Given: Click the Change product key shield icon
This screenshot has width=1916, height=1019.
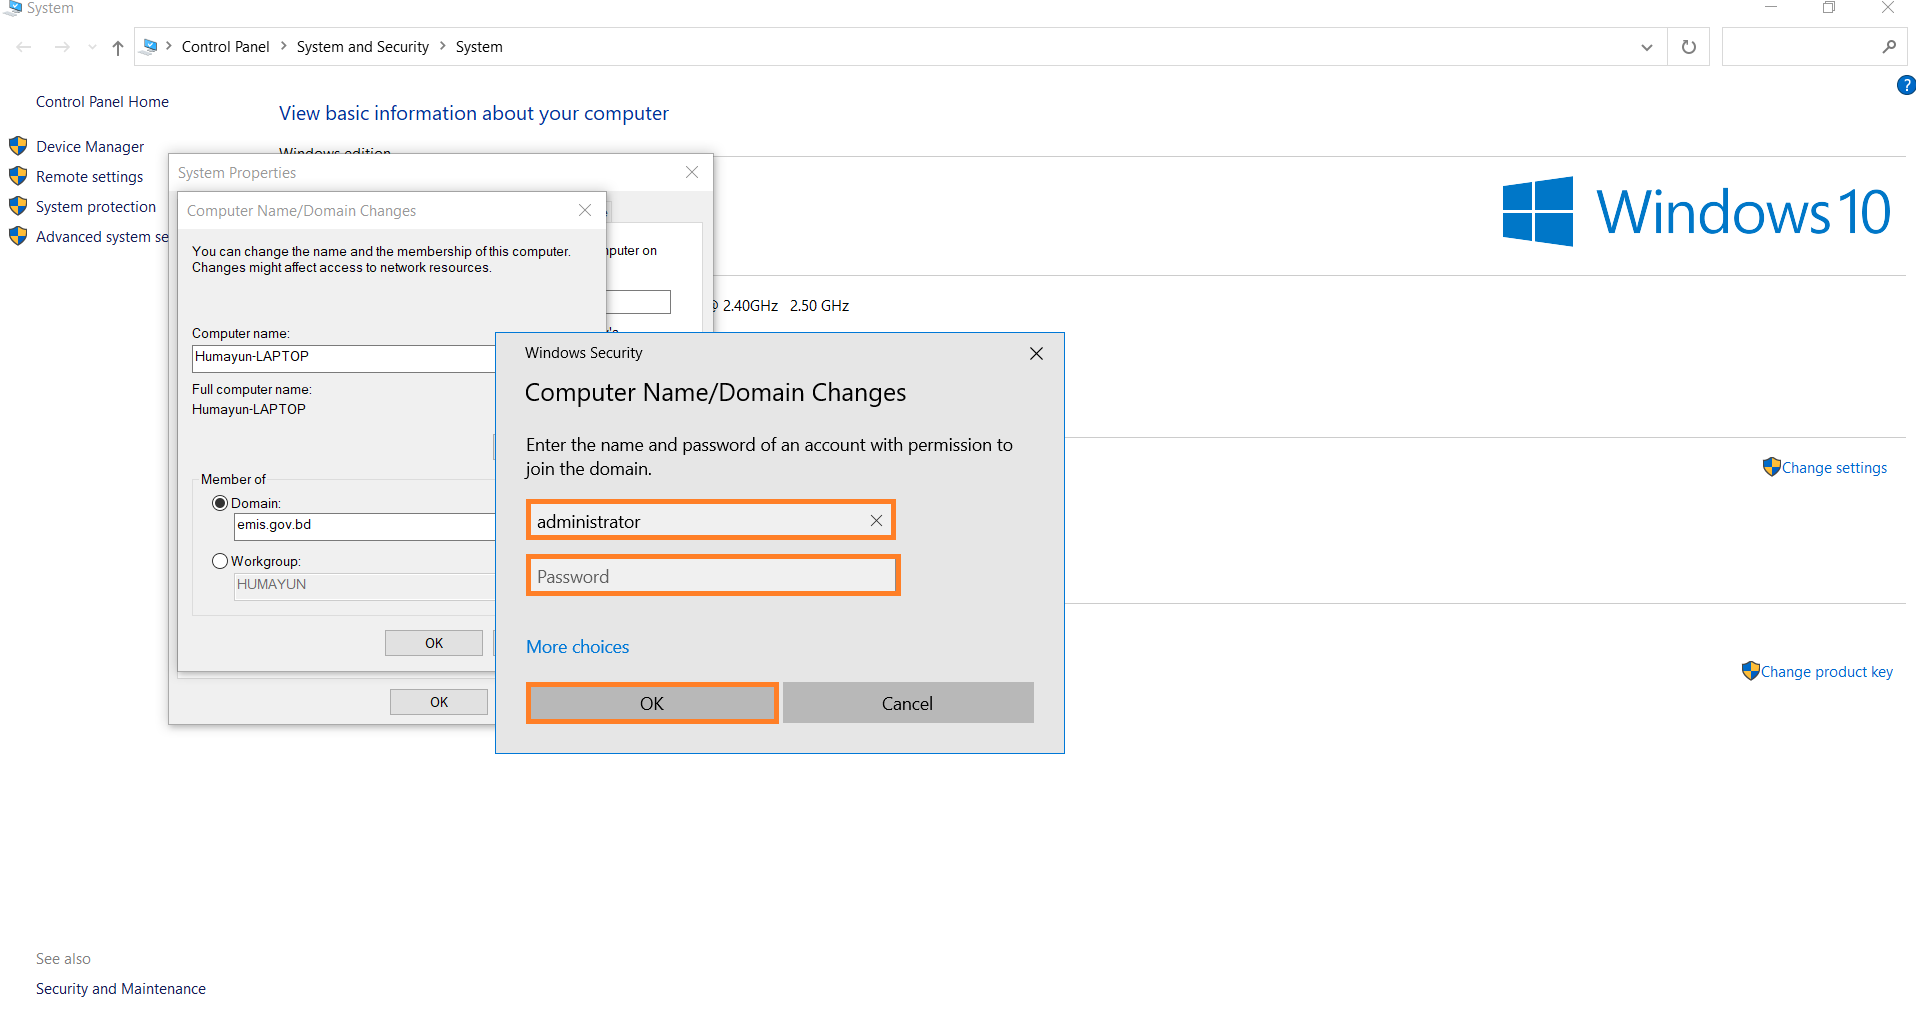Looking at the screenshot, I should click(x=1750, y=670).
